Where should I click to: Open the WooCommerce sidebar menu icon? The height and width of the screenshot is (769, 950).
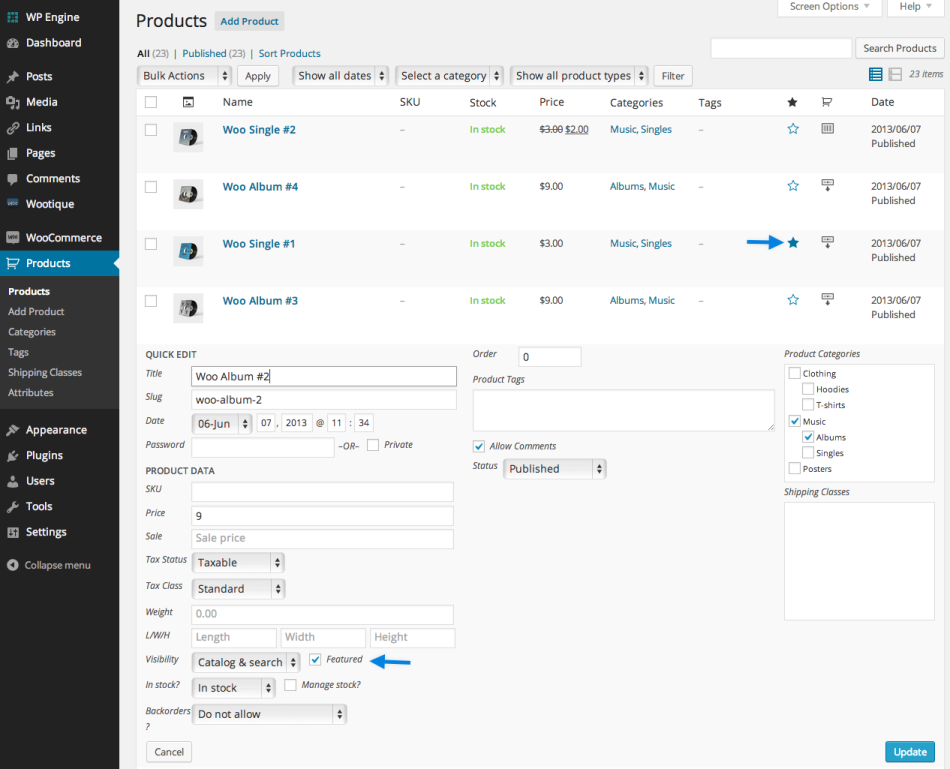pos(14,237)
